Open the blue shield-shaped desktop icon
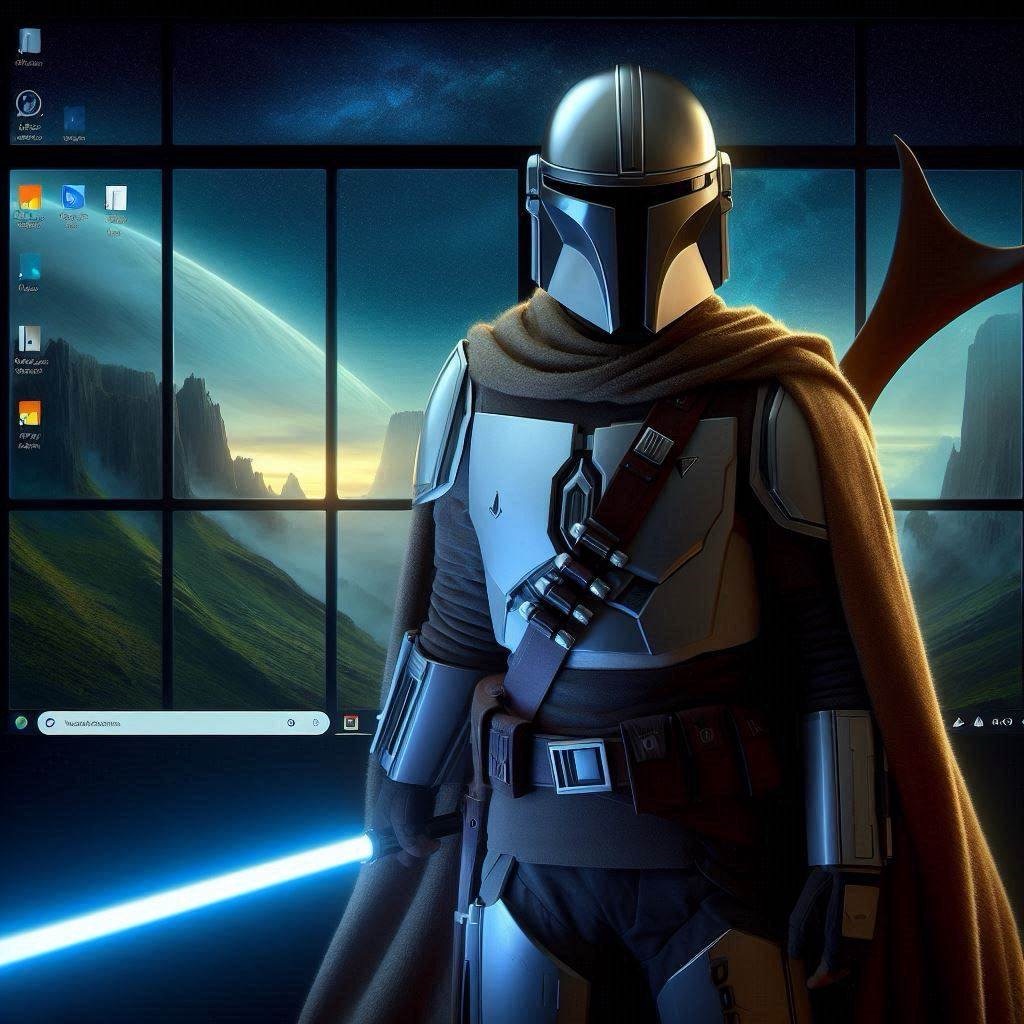The image size is (1024, 1024). [x=73, y=197]
